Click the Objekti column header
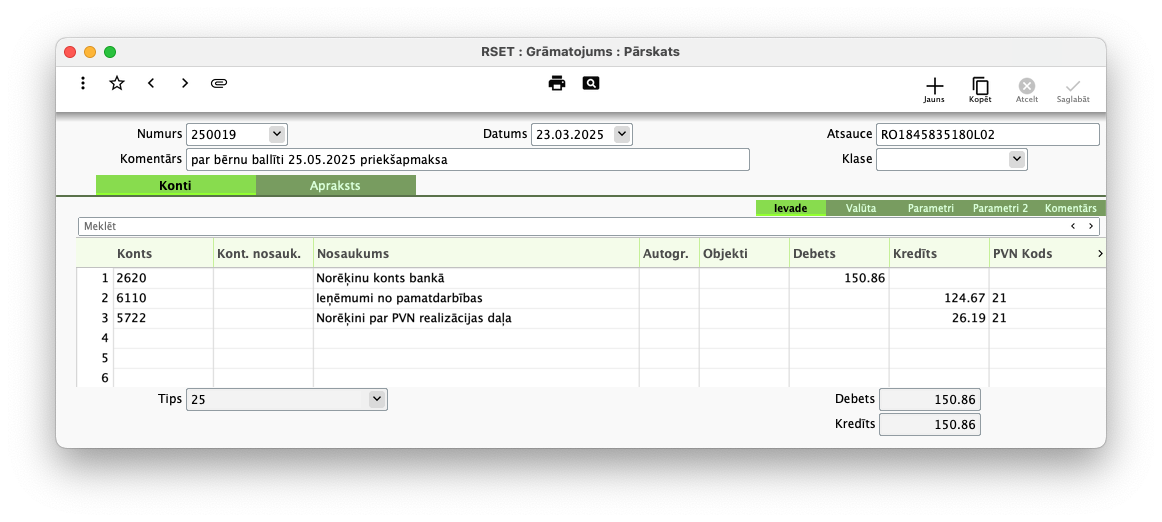This screenshot has width=1162, height=522. 745,254
